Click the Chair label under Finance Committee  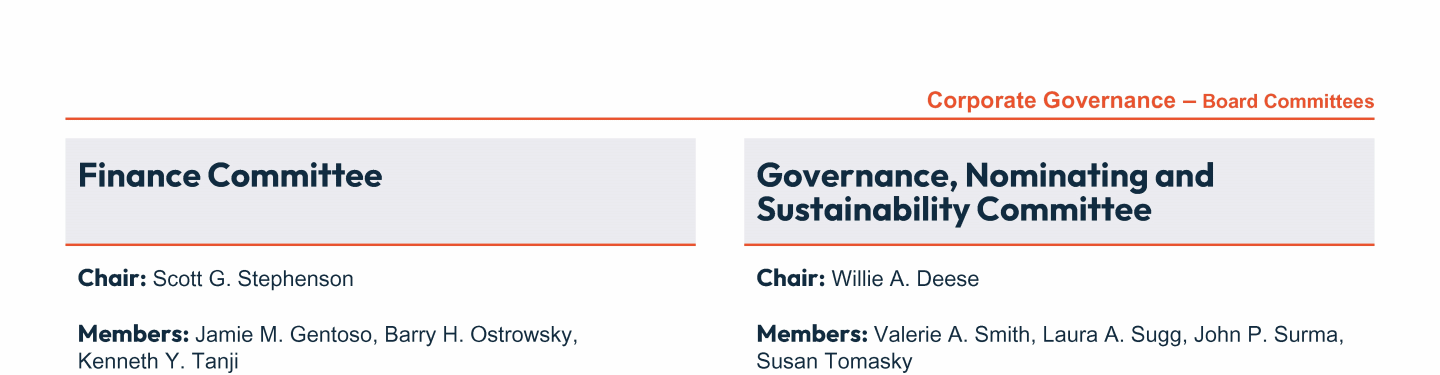[113, 279]
